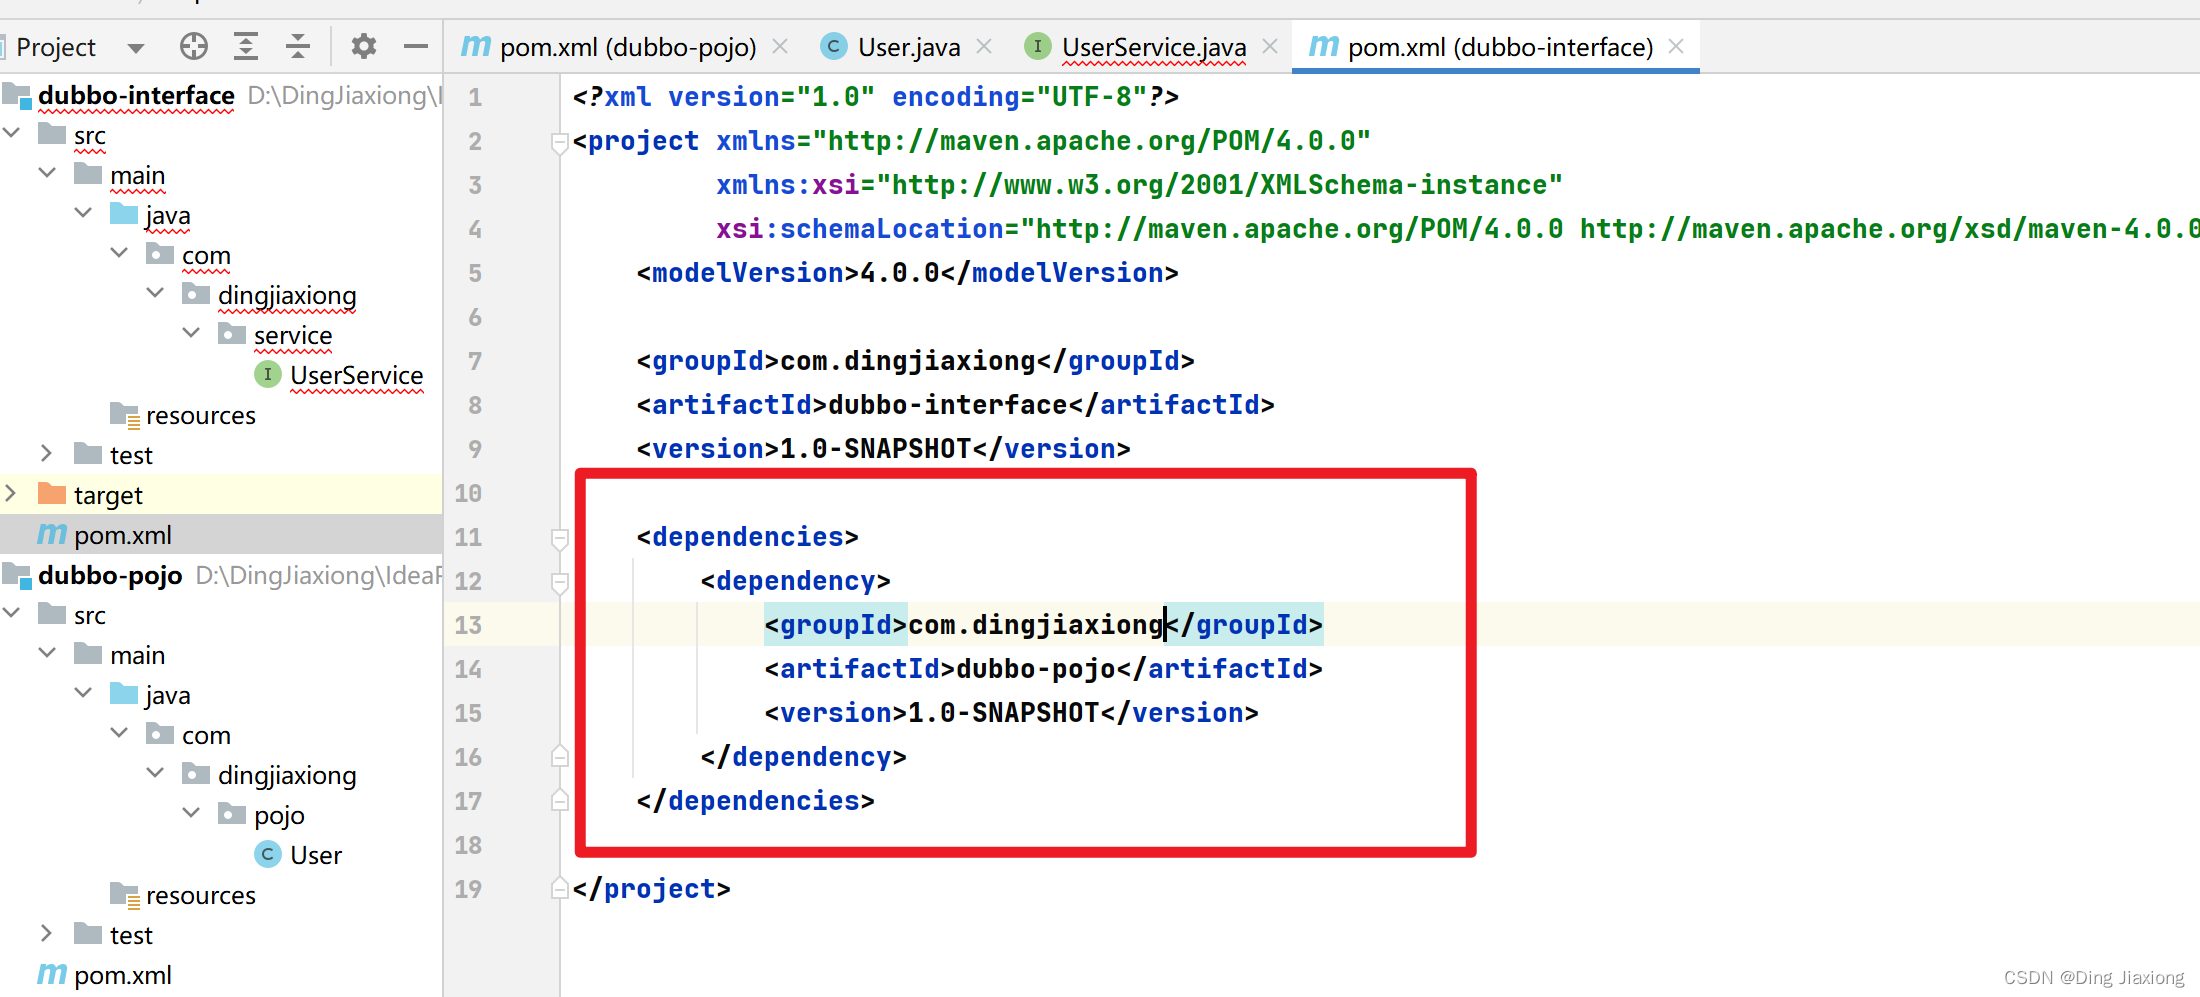
Task: Click interface icon on UserService.java tab
Action: pos(1038,46)
